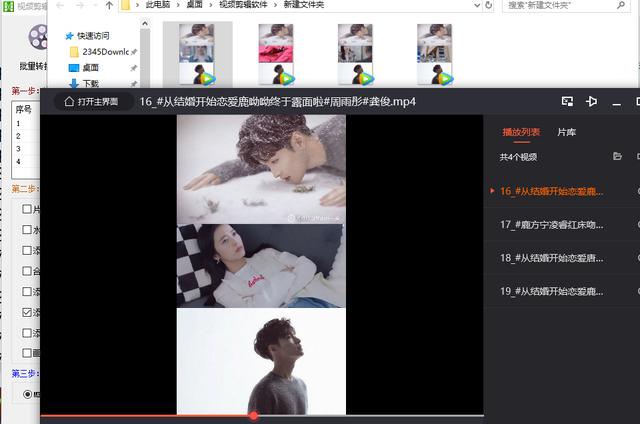Click the mini-mode icon in player title bar

567,101
